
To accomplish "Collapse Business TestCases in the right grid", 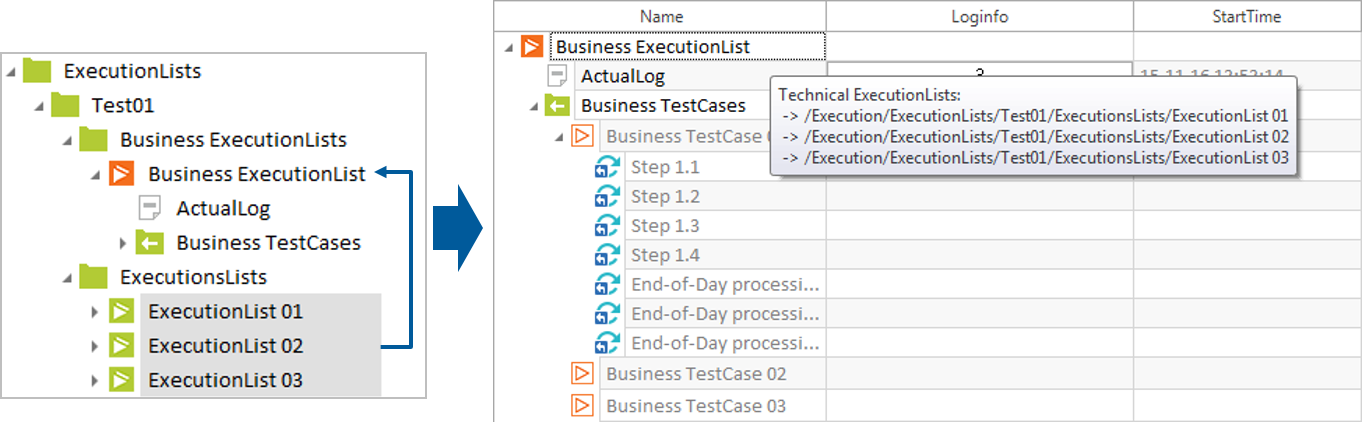I will click(532, 106).
